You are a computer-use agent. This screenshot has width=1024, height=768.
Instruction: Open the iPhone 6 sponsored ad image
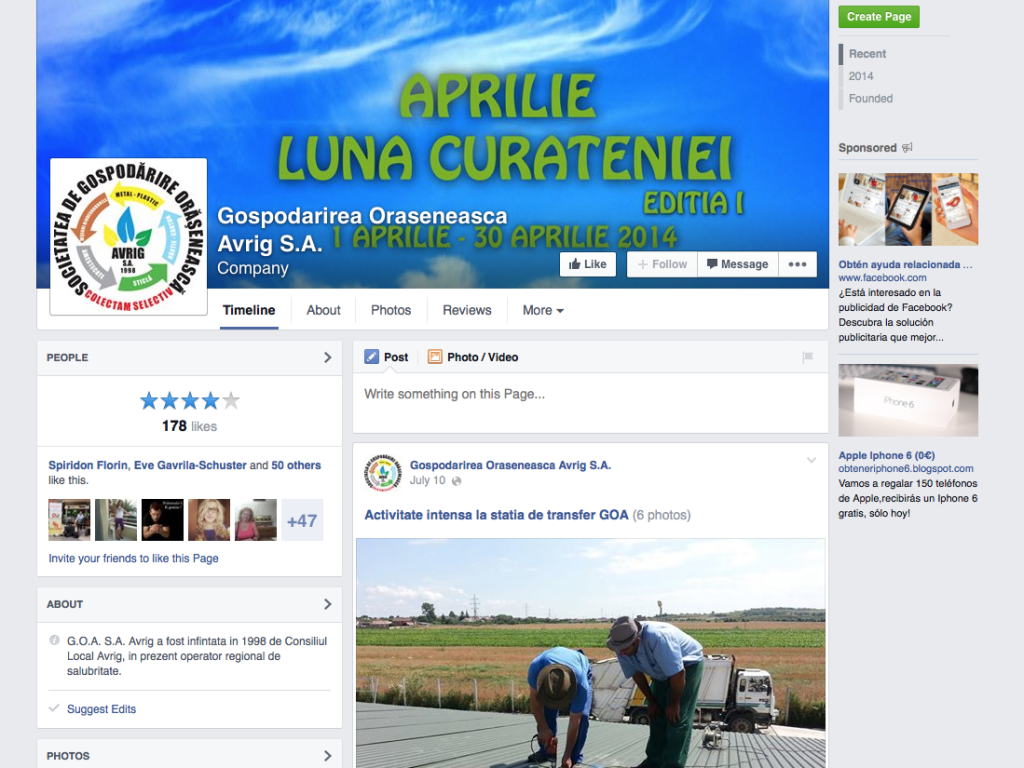908,400
